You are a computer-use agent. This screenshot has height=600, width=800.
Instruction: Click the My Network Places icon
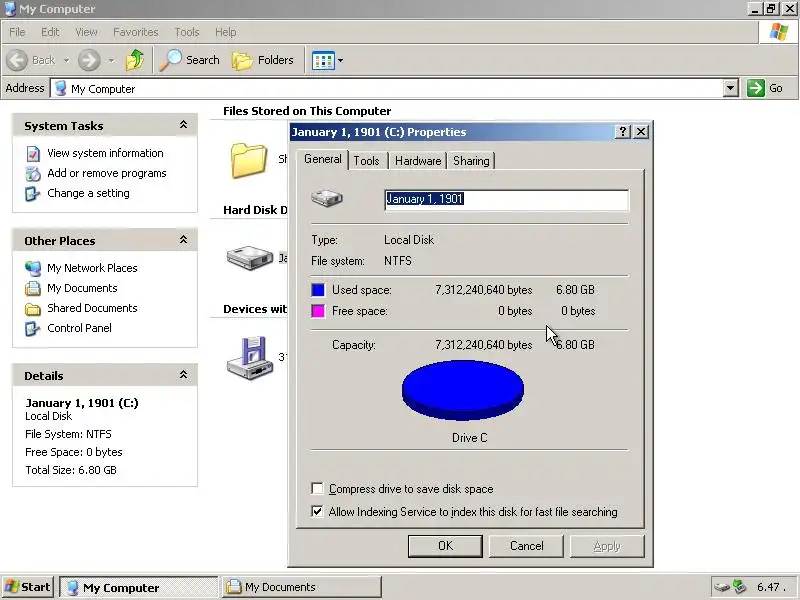(x=33, y=268)
